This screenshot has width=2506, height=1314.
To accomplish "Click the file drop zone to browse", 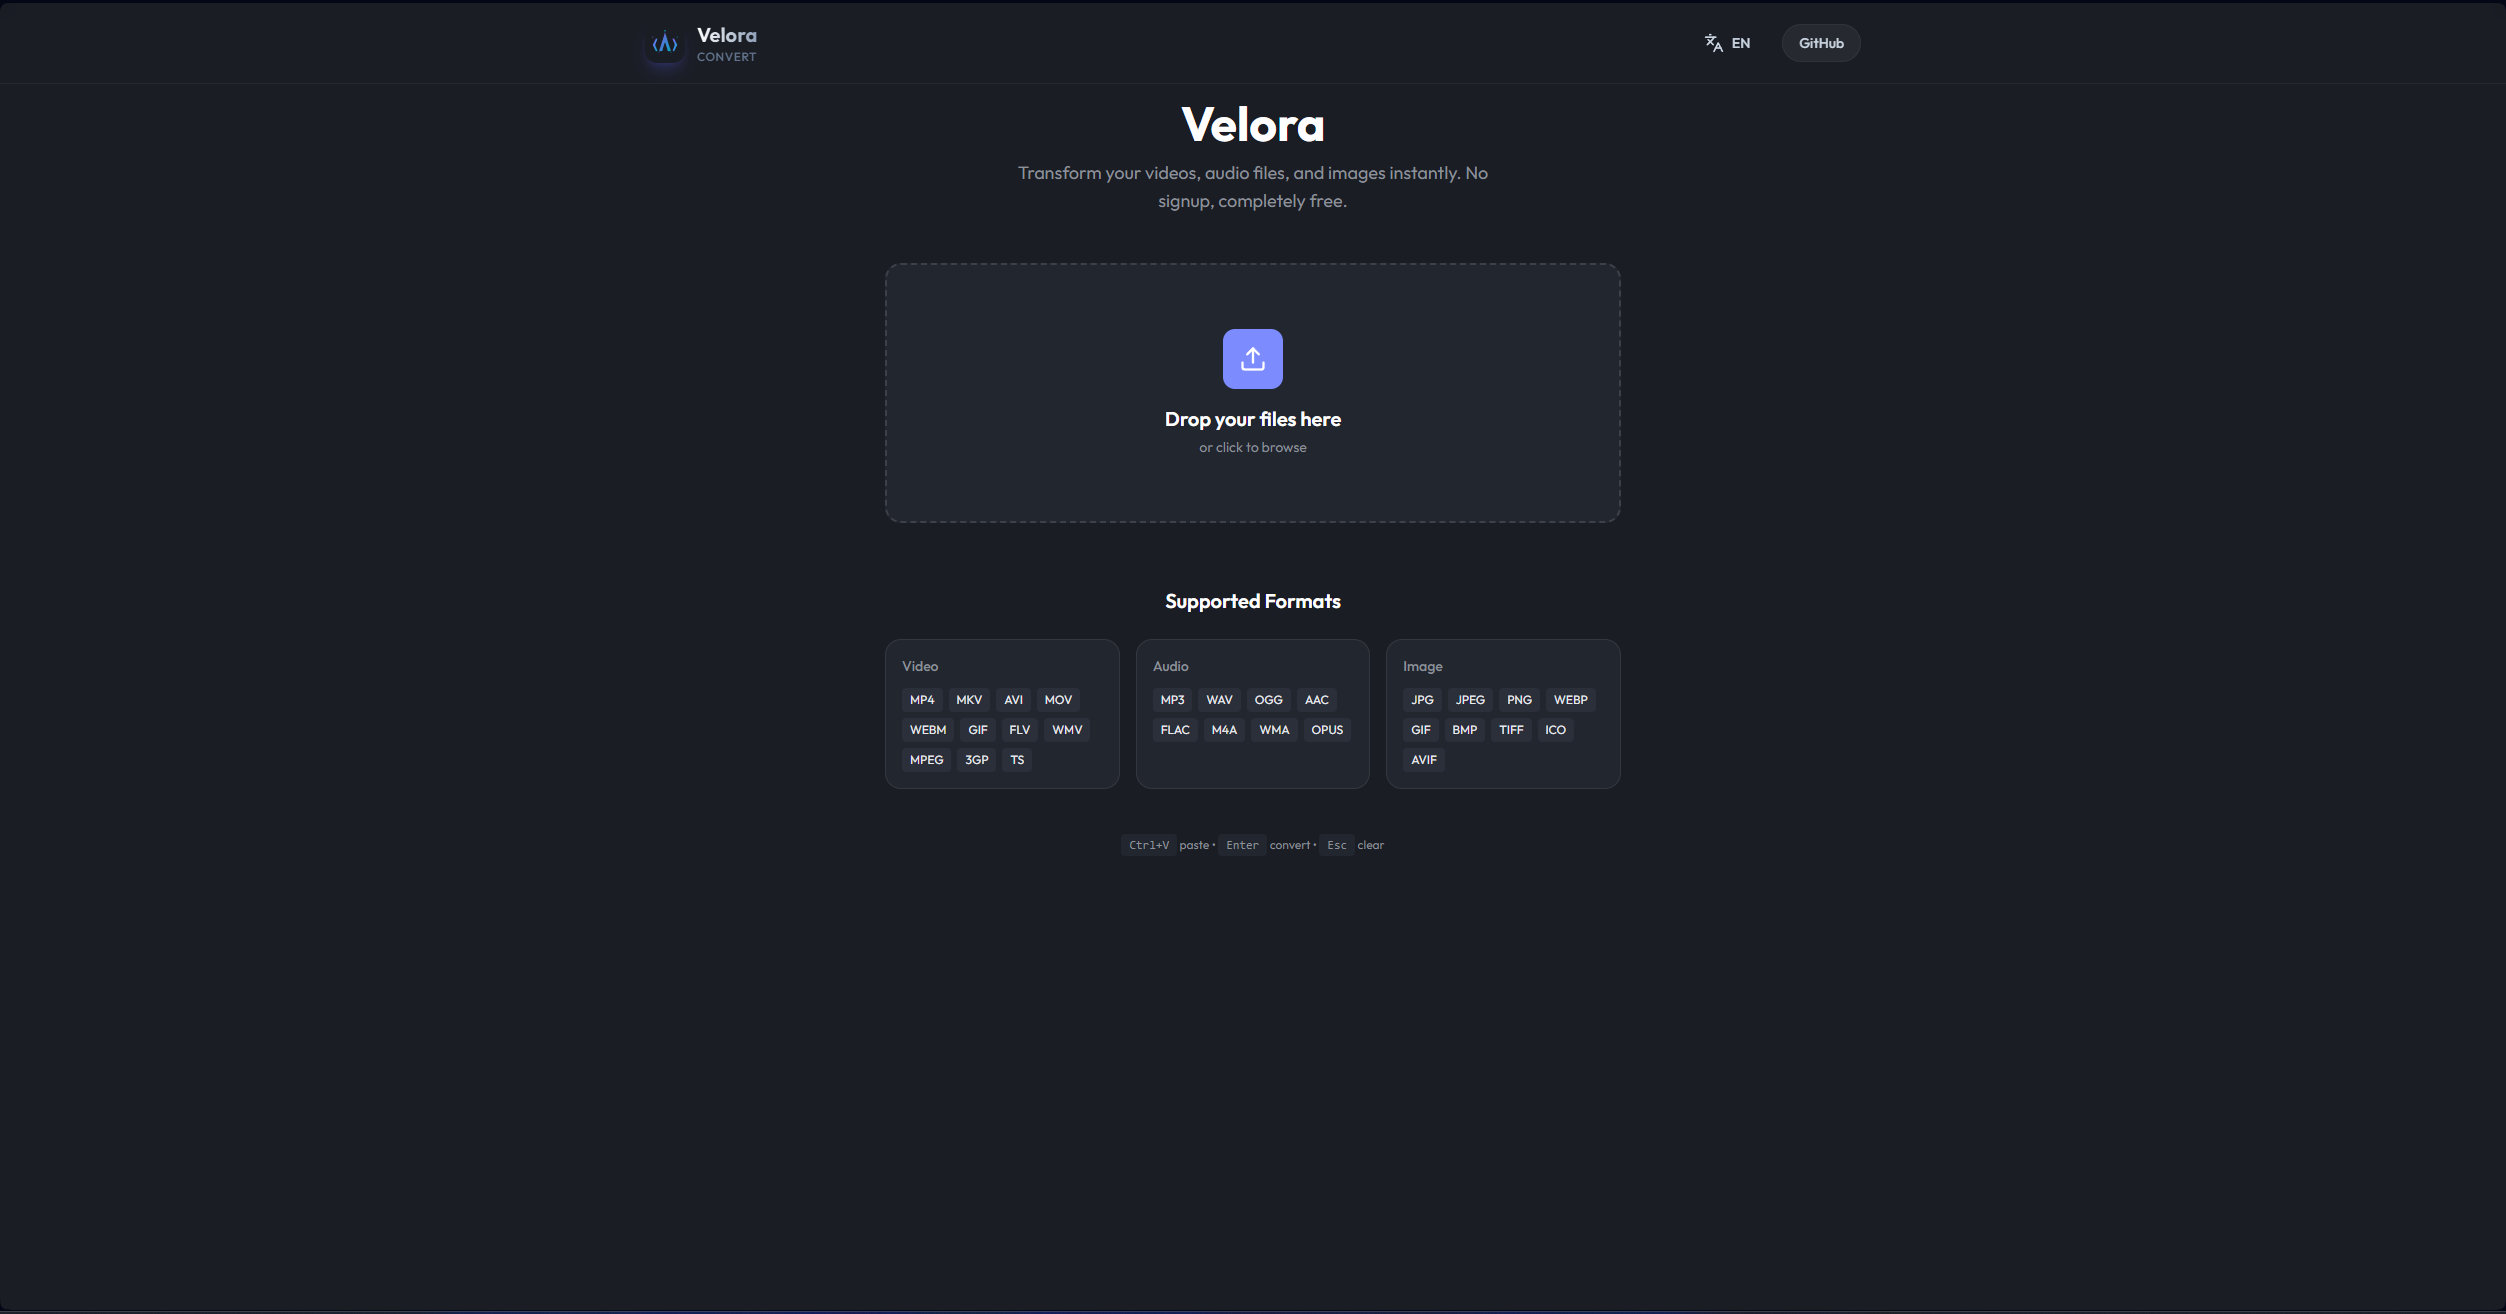I will (x=1252, y=393).
